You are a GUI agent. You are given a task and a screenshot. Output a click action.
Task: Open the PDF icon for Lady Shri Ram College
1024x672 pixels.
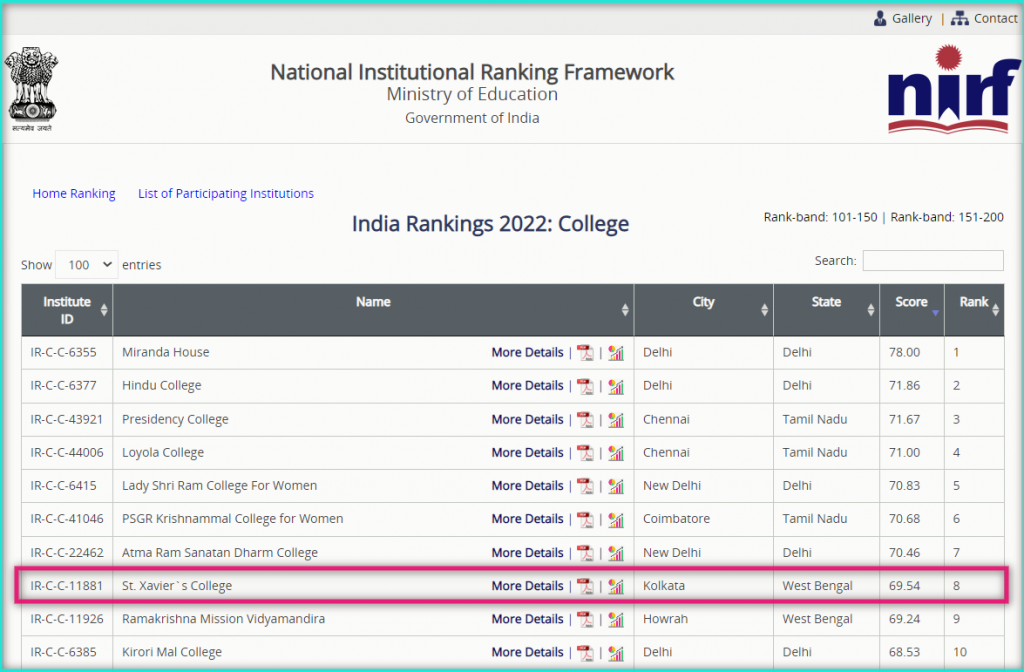pyautogui.click(x=585, y=486)
